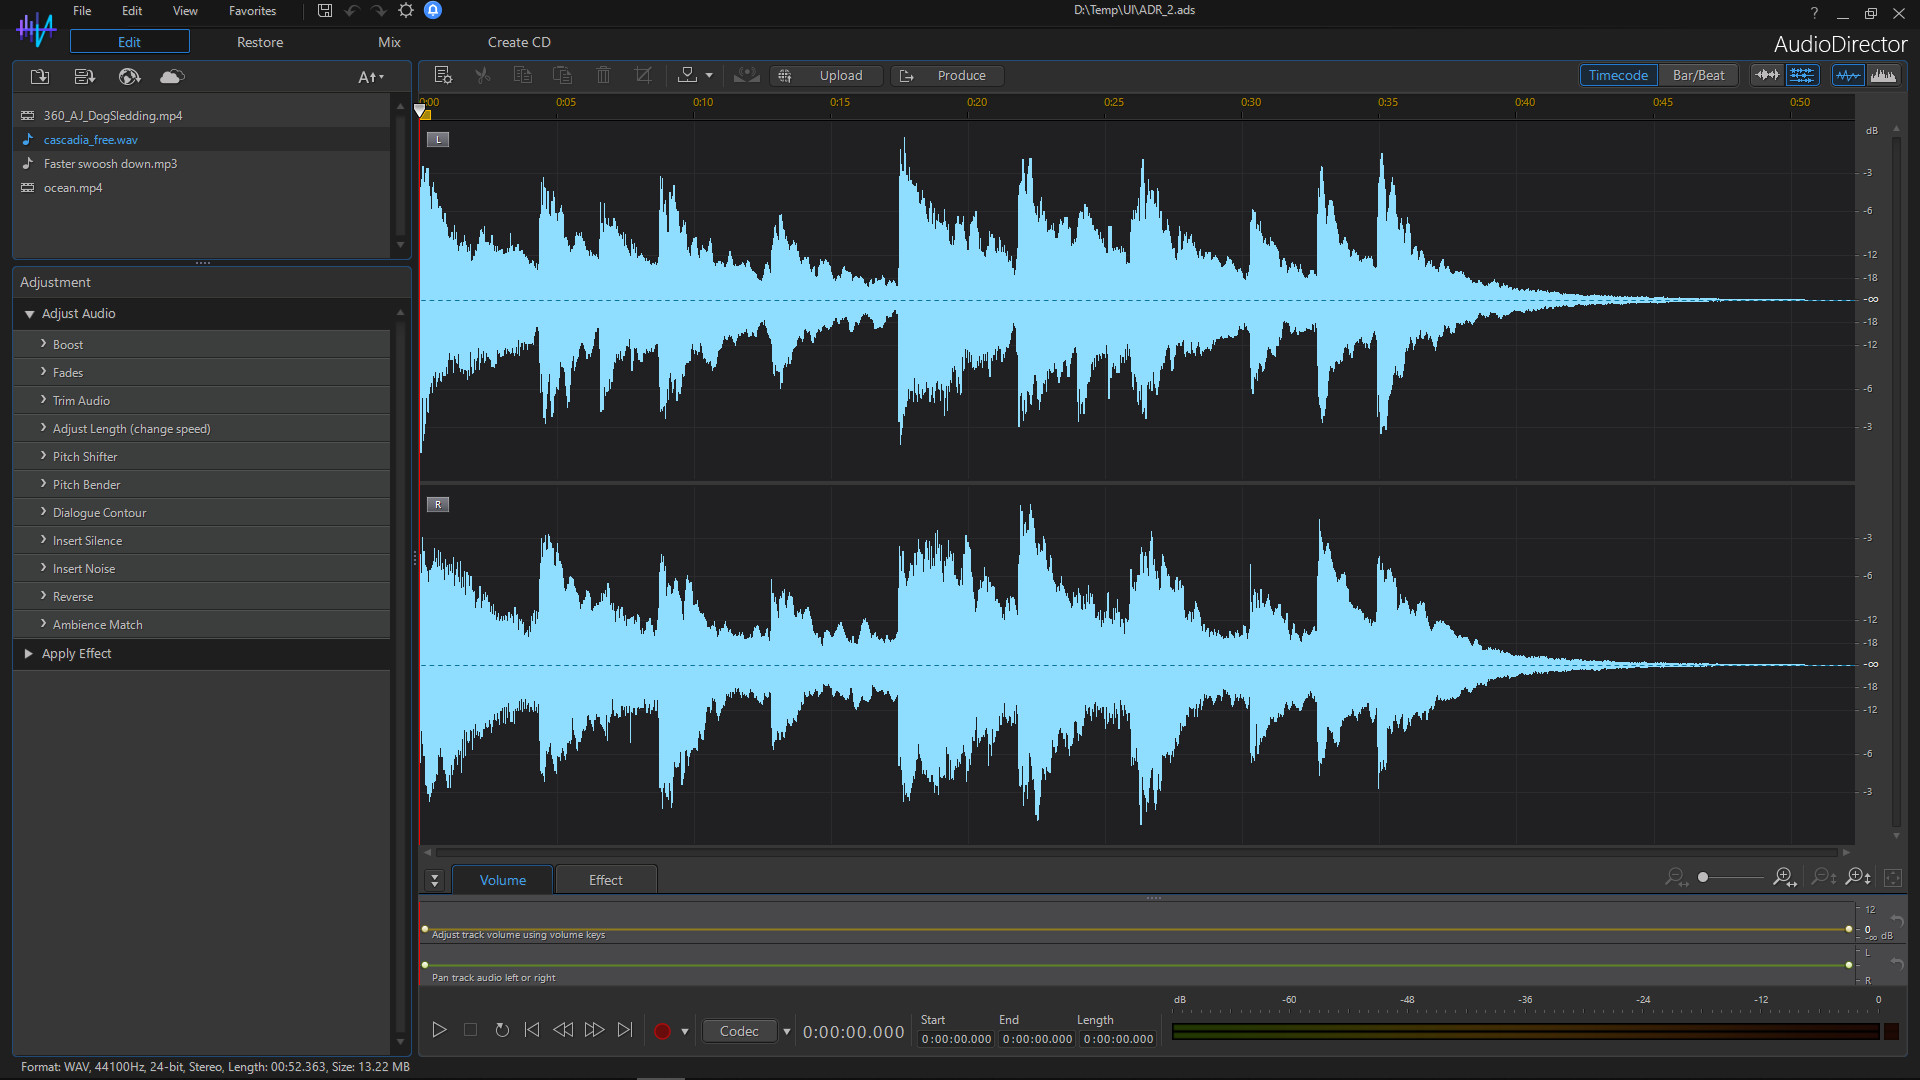This screenshot has width=1920, height=1080.
Task: Open the AudioDirector cloud storage icon
Action: click(171, 76)
